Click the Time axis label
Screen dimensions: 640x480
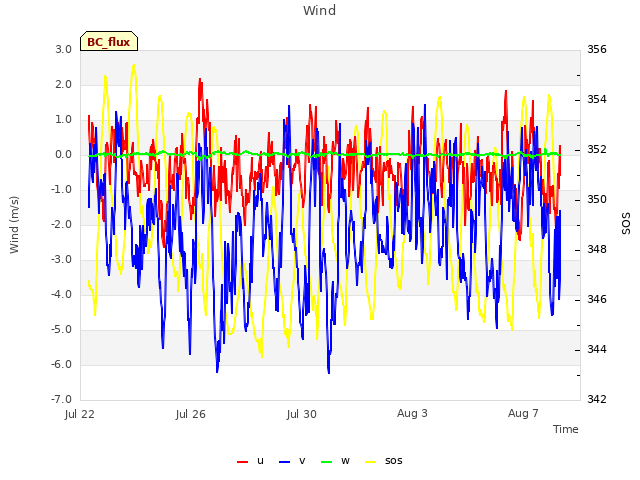[566, 429]
